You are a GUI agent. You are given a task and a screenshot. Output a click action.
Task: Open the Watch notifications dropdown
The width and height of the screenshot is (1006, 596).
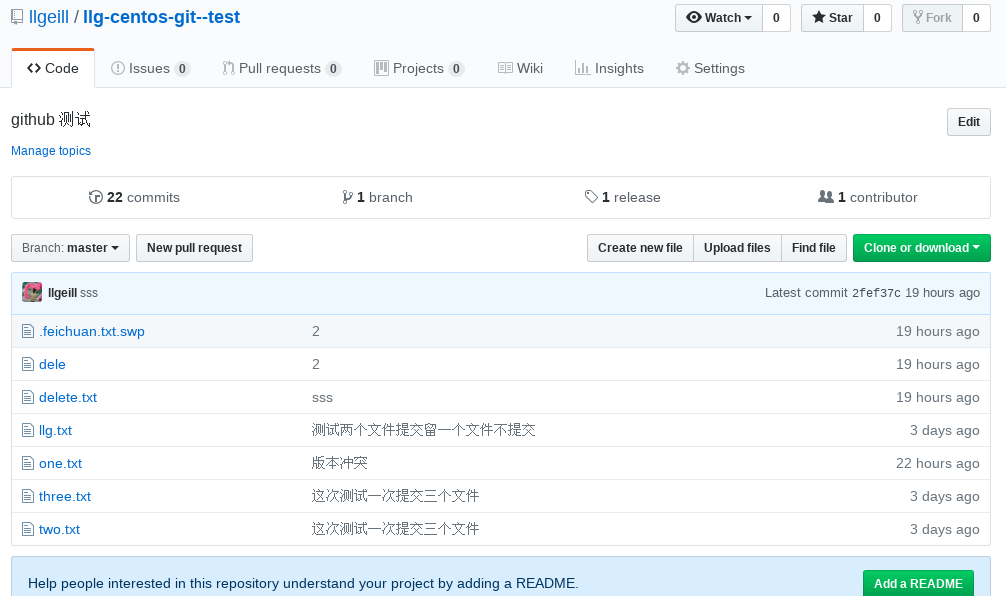click(x=718, y=18)
